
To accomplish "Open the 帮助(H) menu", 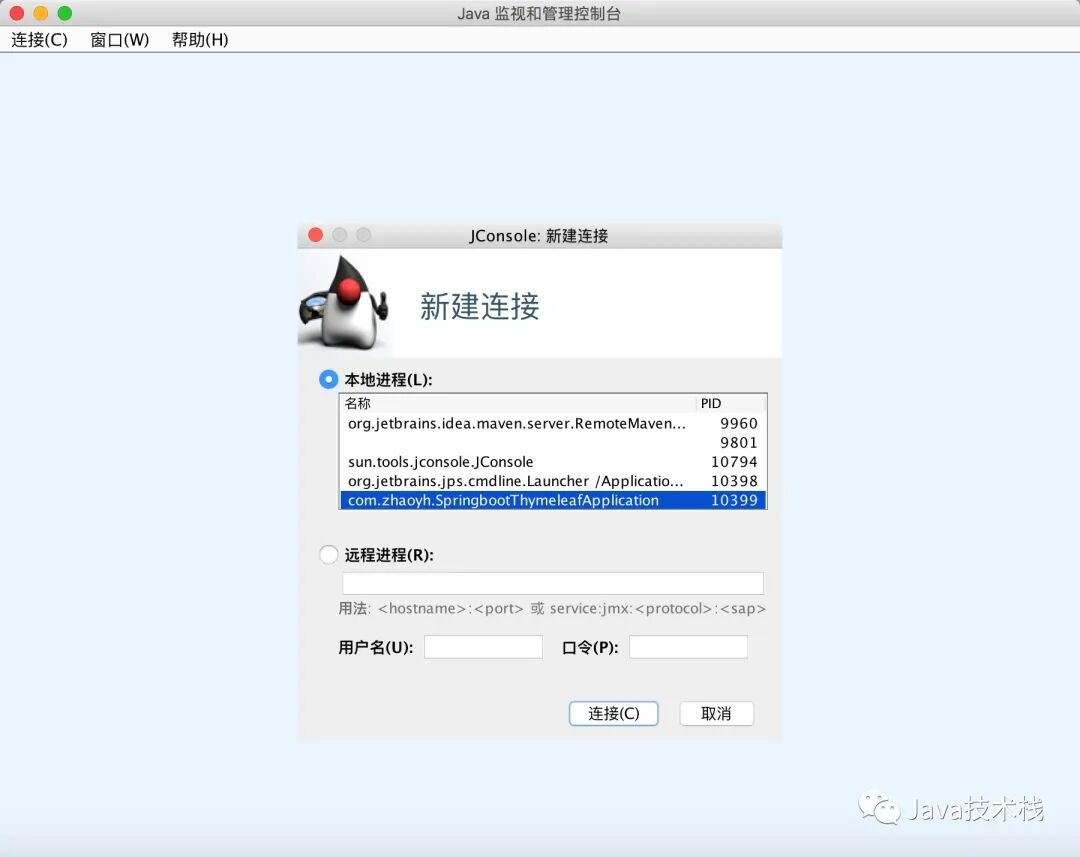I will click(200, 39).
